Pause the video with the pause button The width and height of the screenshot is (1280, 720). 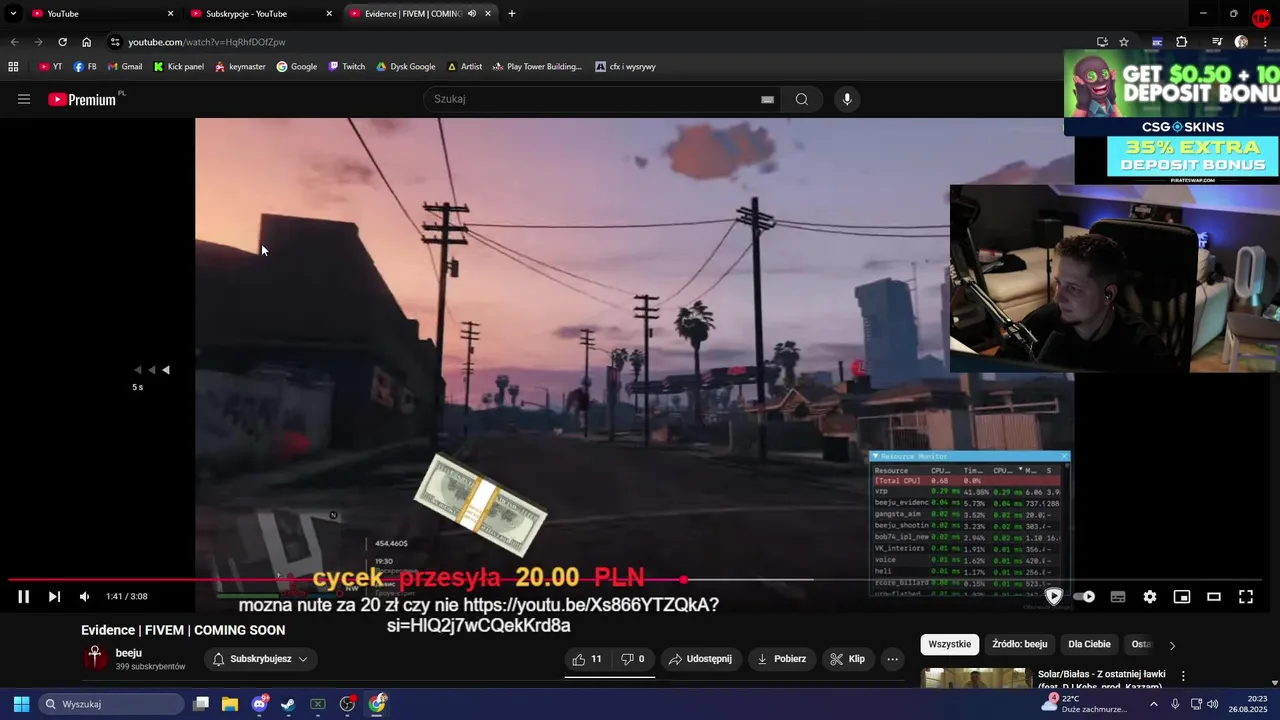tap(23, 597)
